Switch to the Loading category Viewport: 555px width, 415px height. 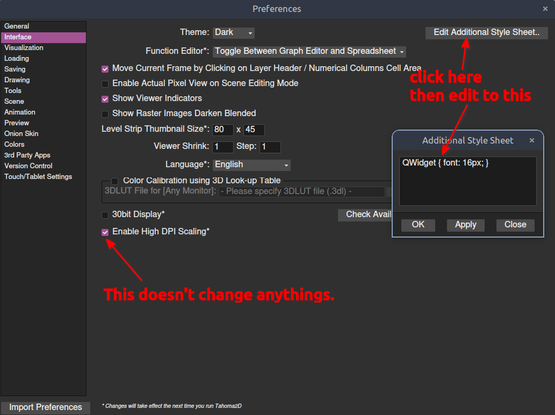click(x=43, y=58)
